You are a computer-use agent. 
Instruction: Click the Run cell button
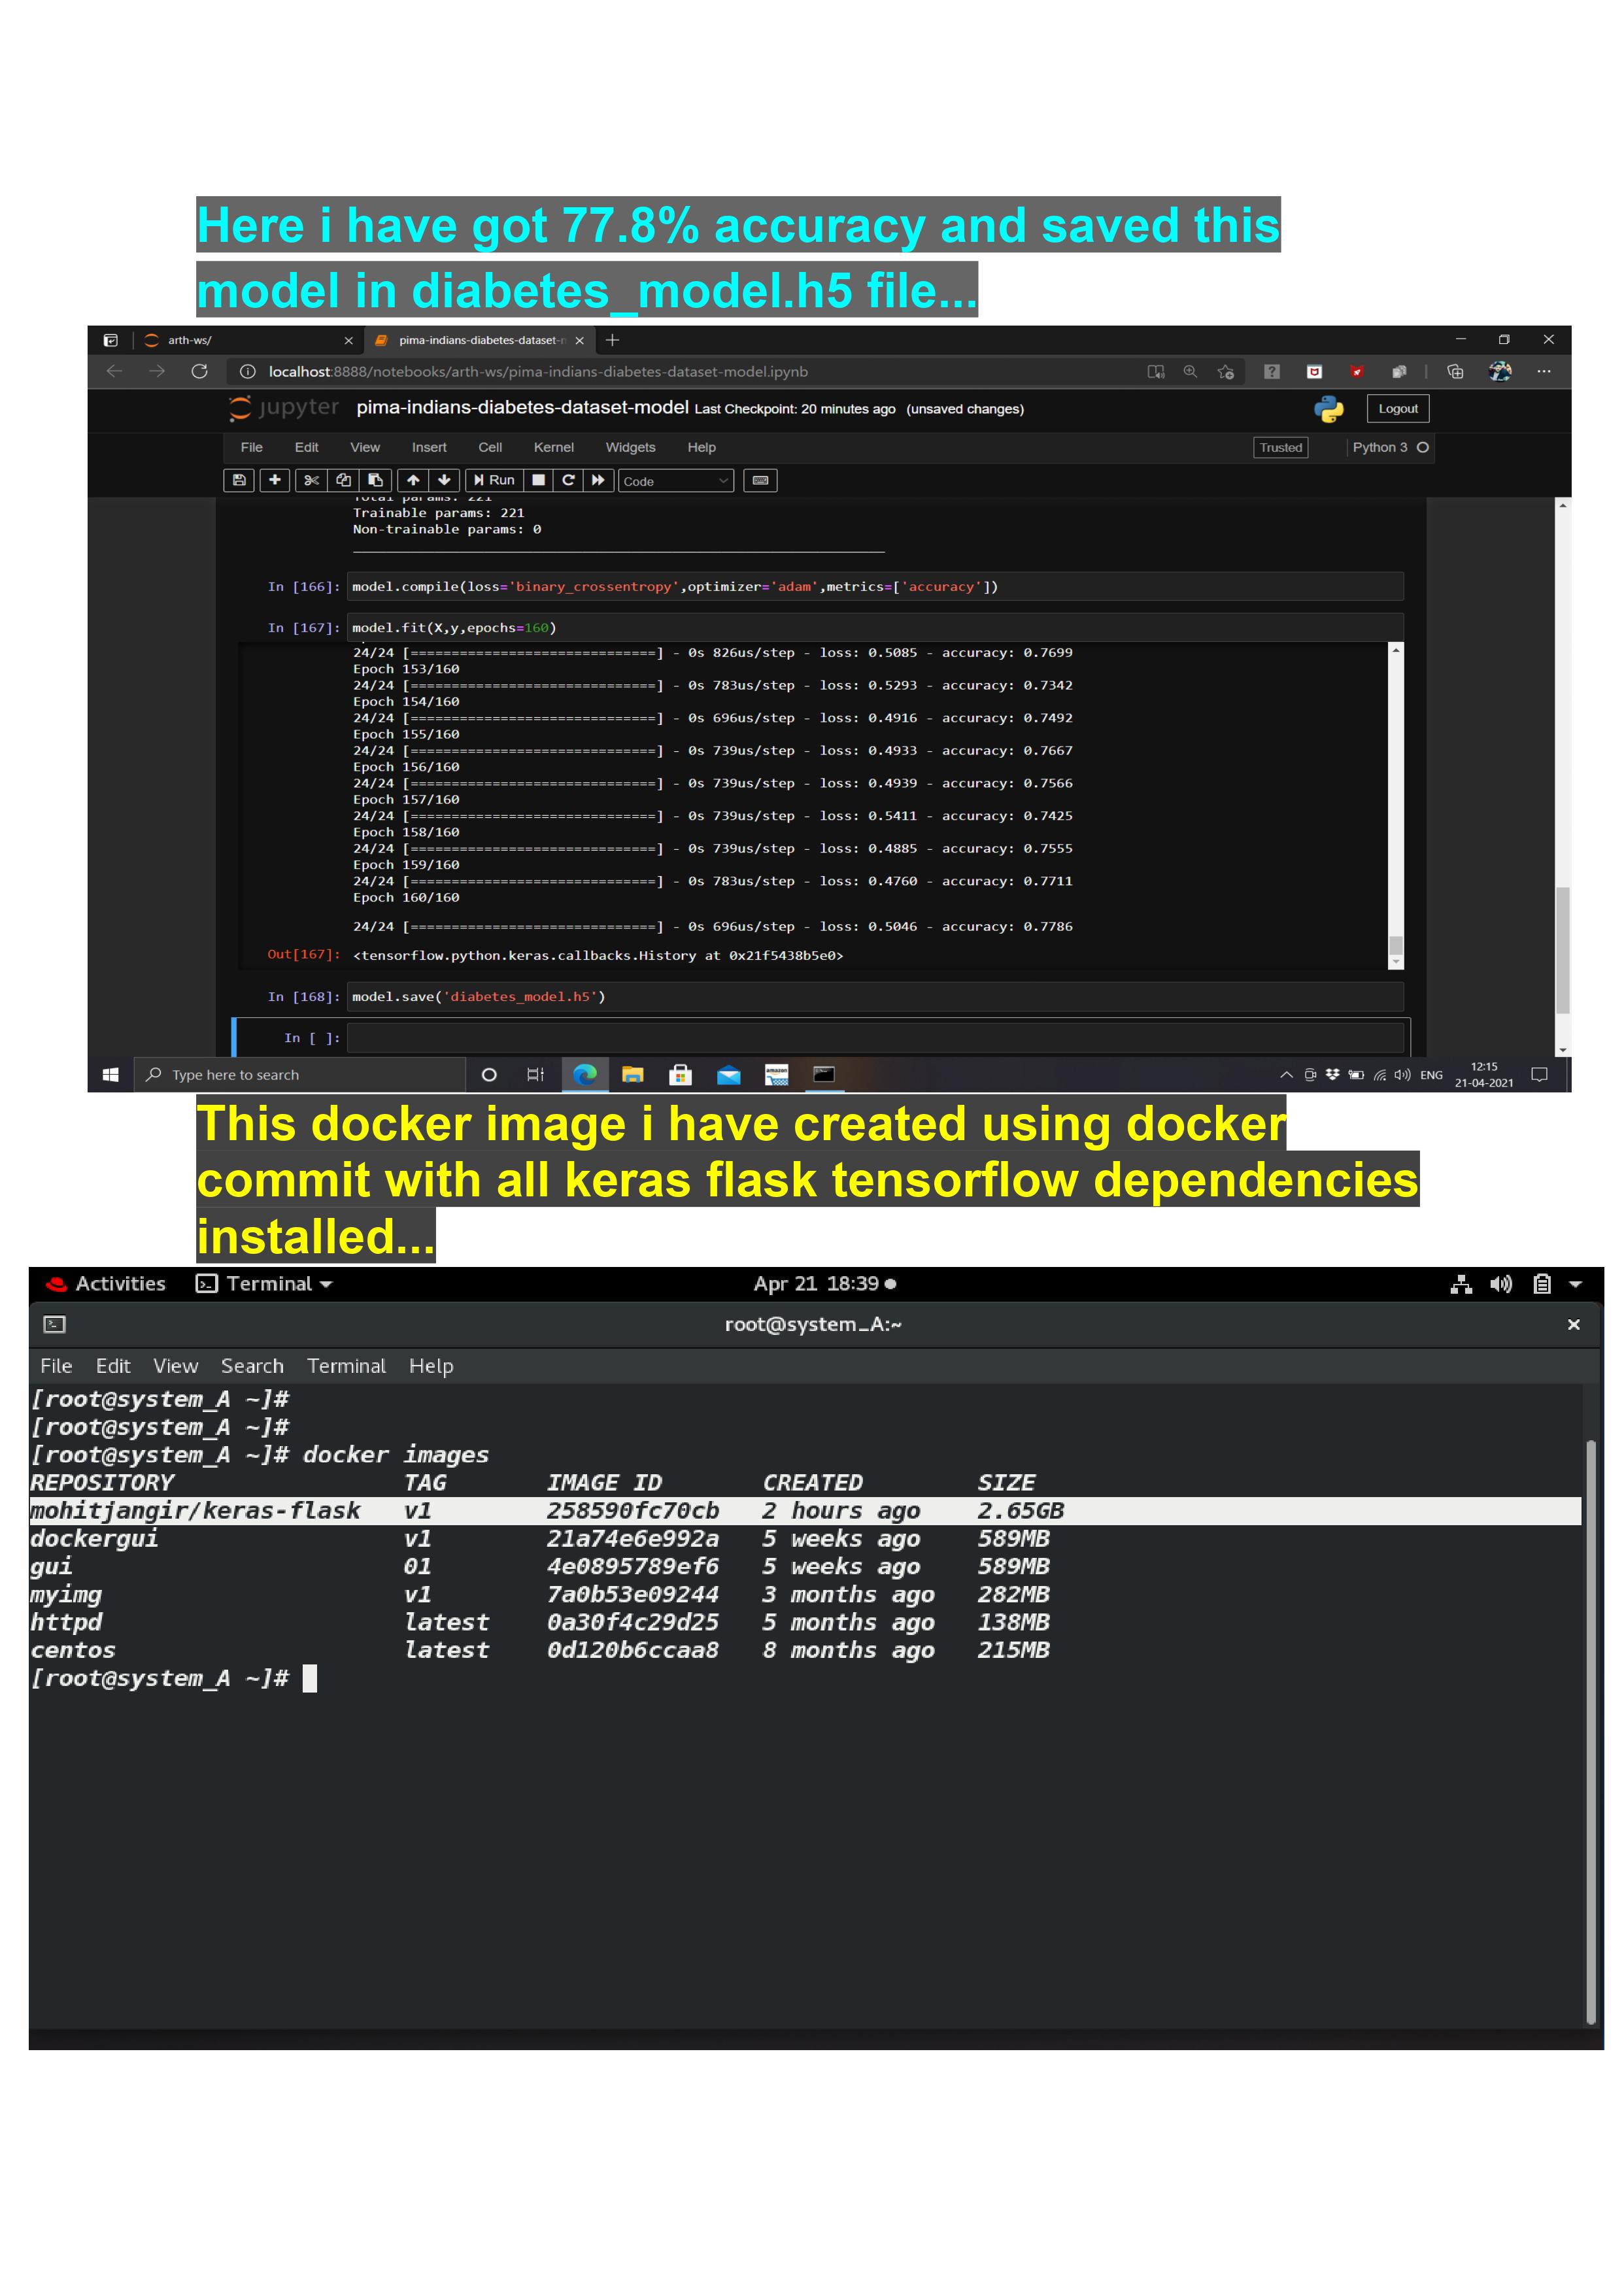point(494,480)
